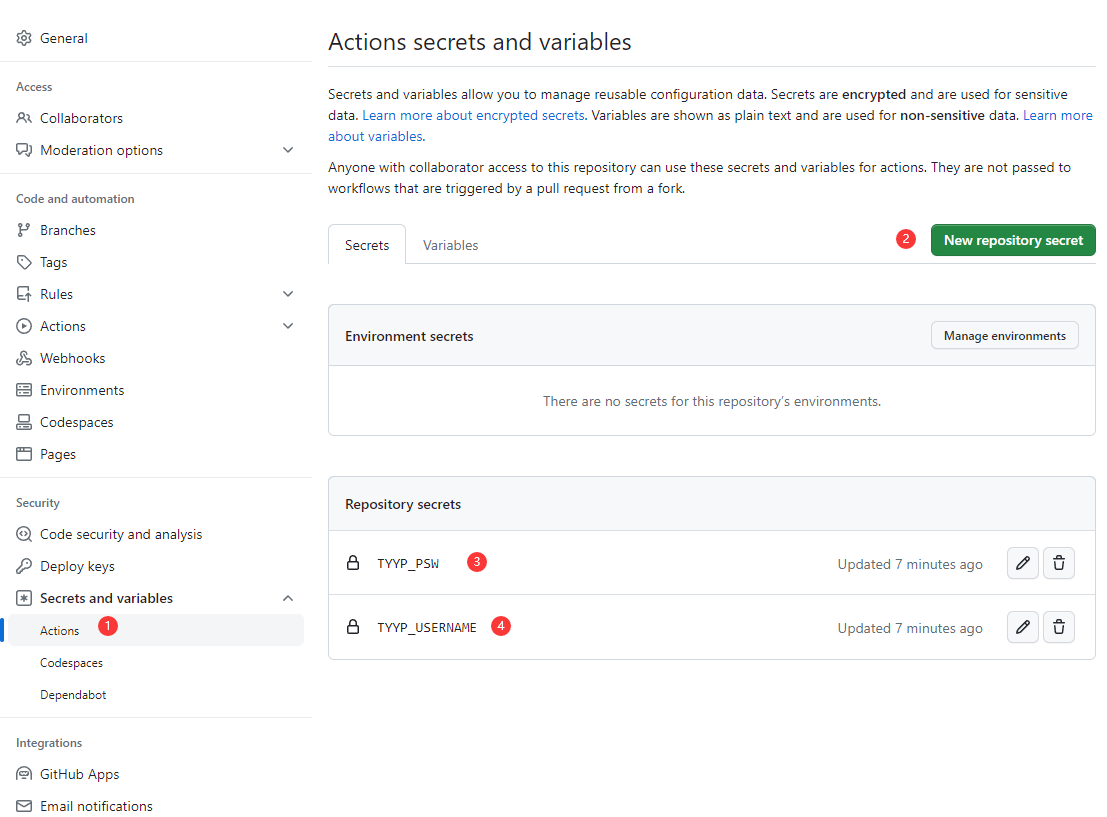This screenshot has width=1107, height=817.
Task: Click the lock icon next to TYYP_PSW
Action: click(x=352, y=563)
